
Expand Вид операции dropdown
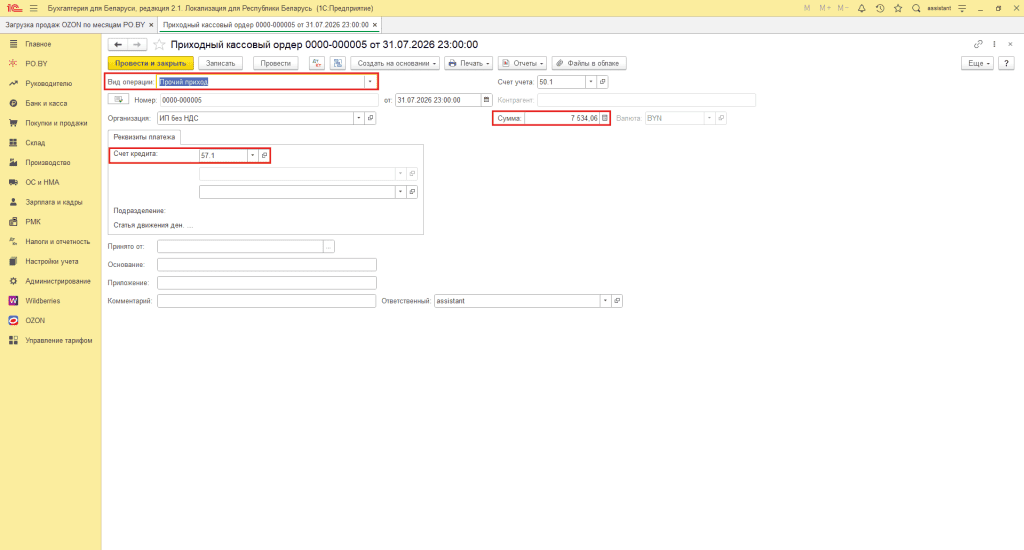point(370,82)
